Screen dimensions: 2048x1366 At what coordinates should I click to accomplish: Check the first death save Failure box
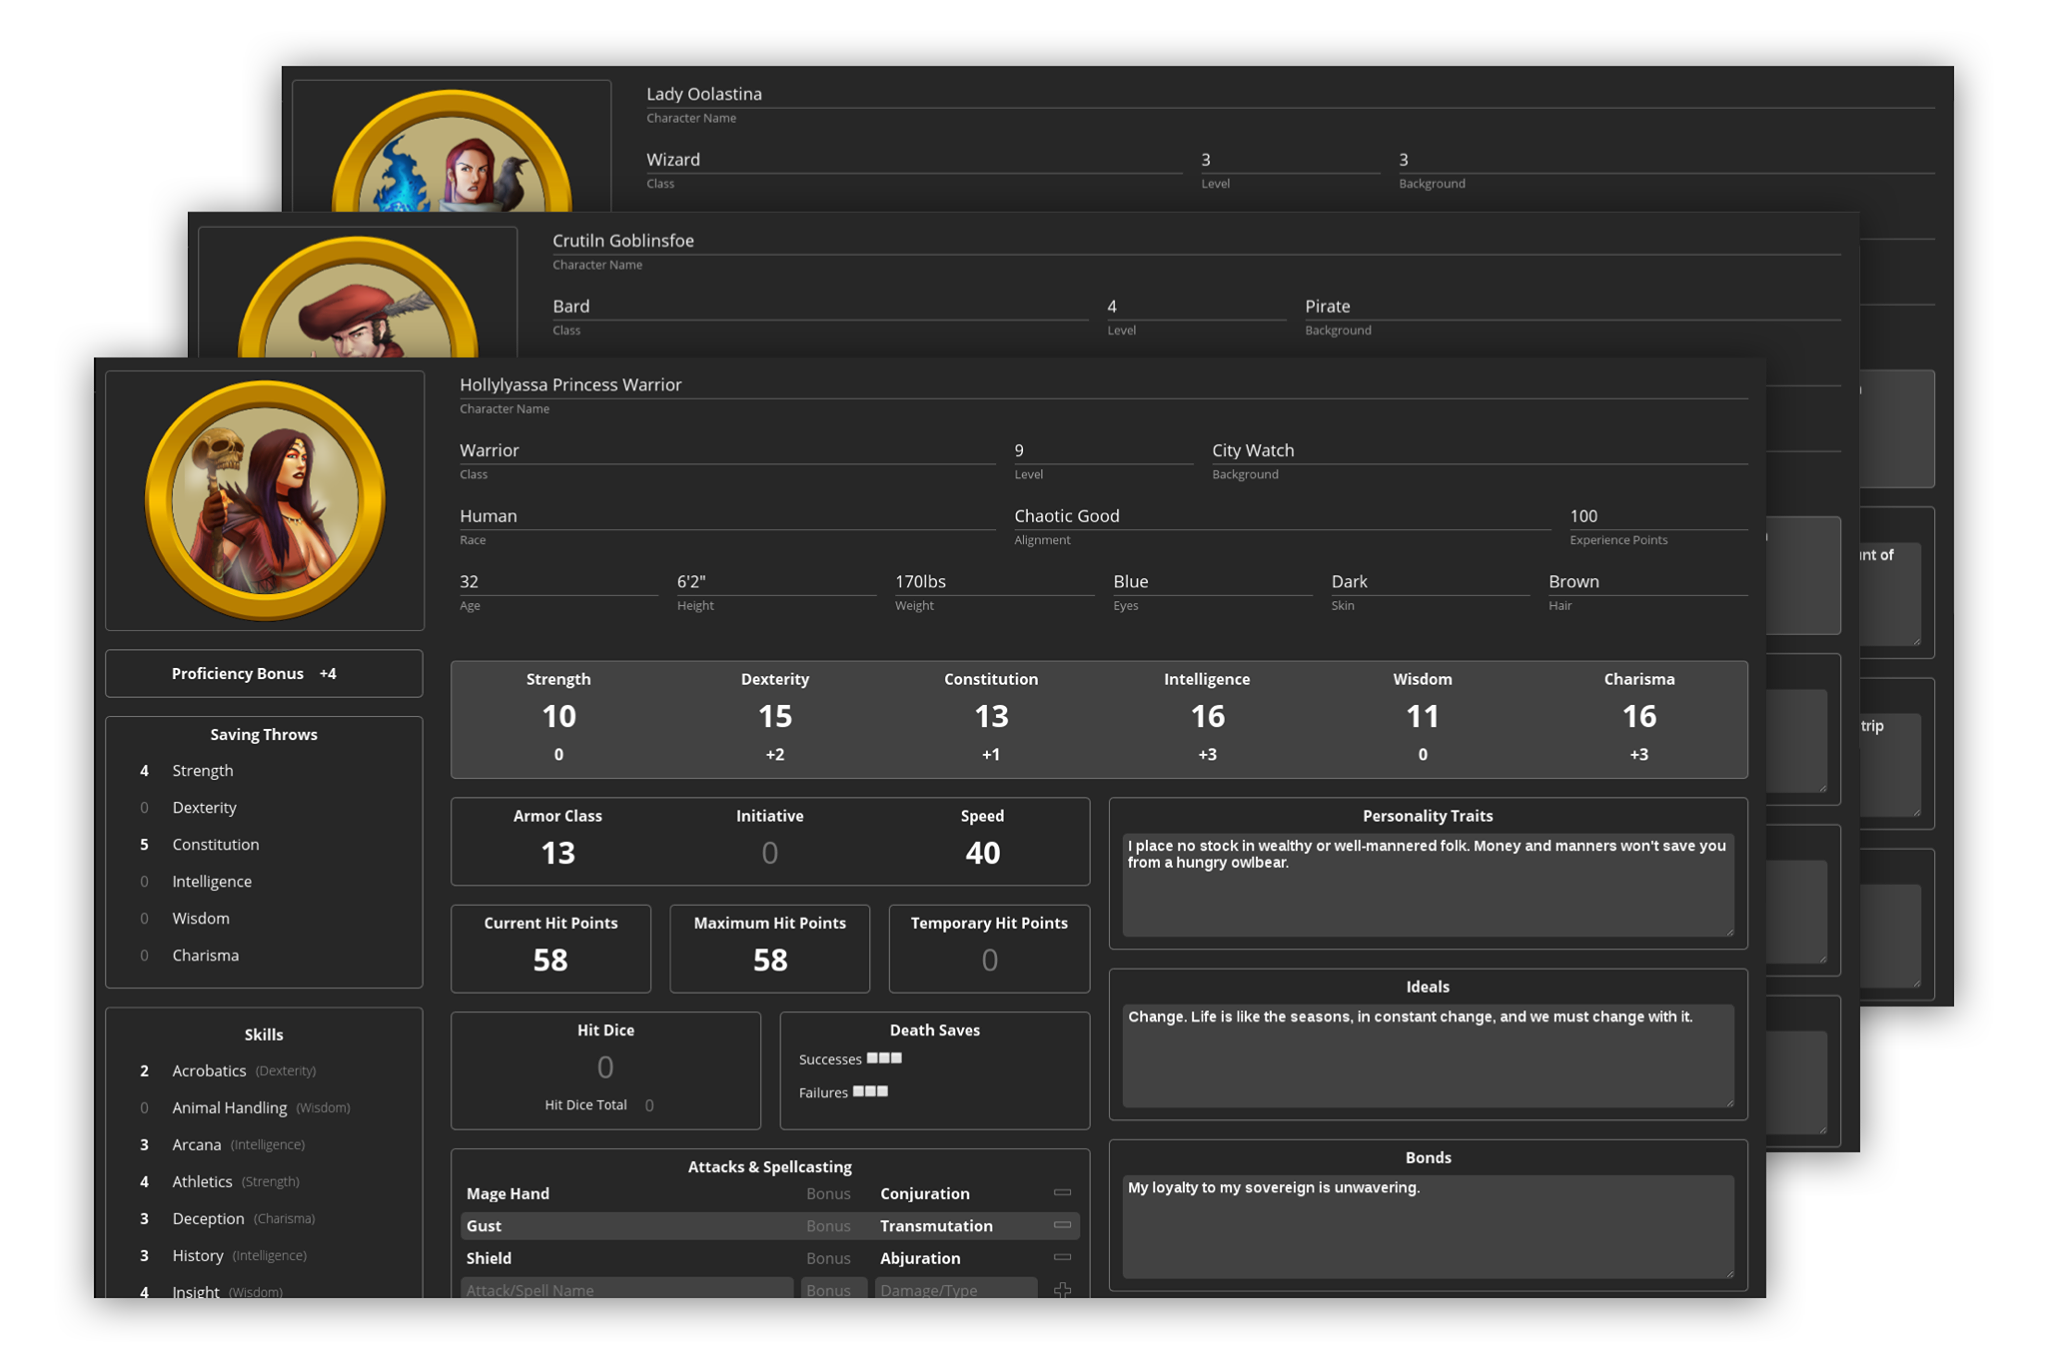[858, 1091]
